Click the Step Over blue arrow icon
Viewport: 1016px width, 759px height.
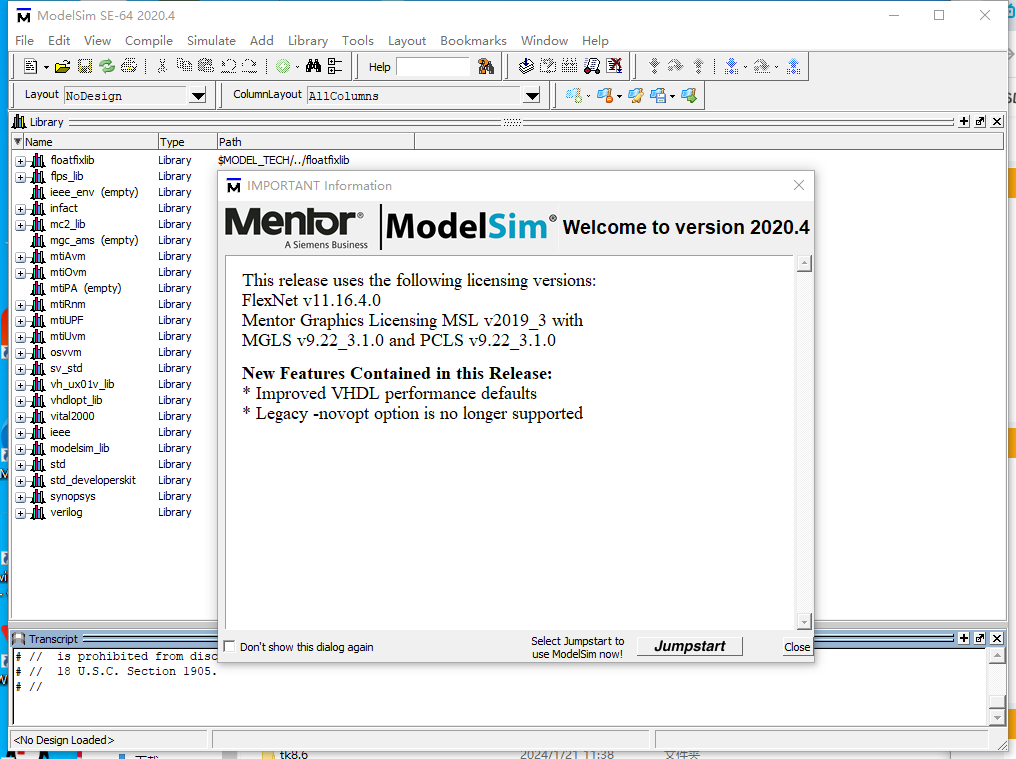(x=675, y=66)
